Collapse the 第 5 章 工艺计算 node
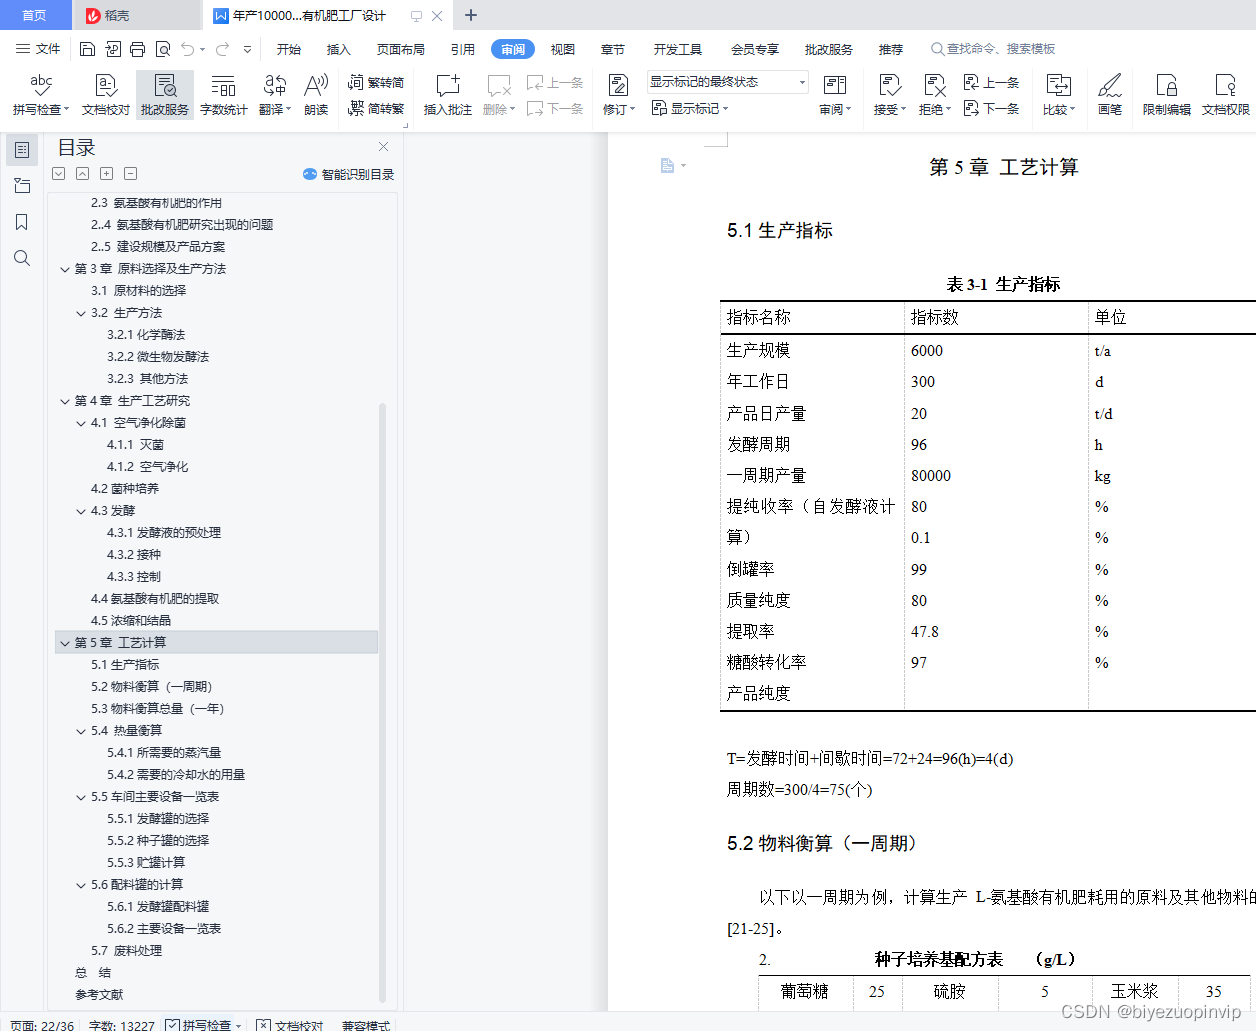 [65, 643]
